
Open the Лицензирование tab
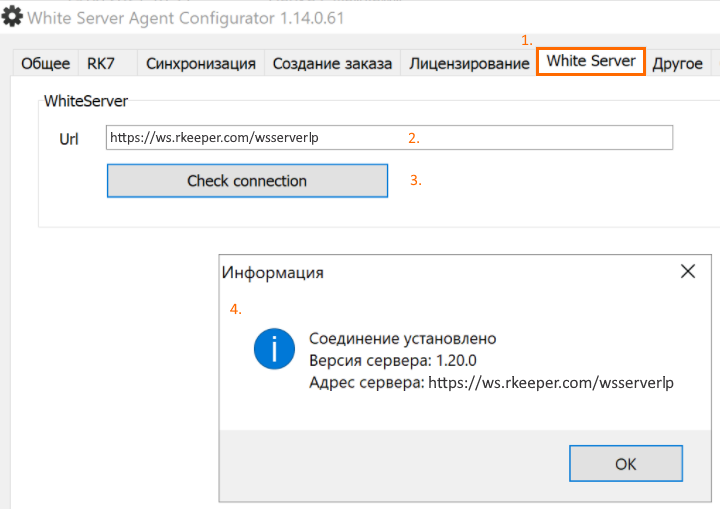[x=469, y=63]
